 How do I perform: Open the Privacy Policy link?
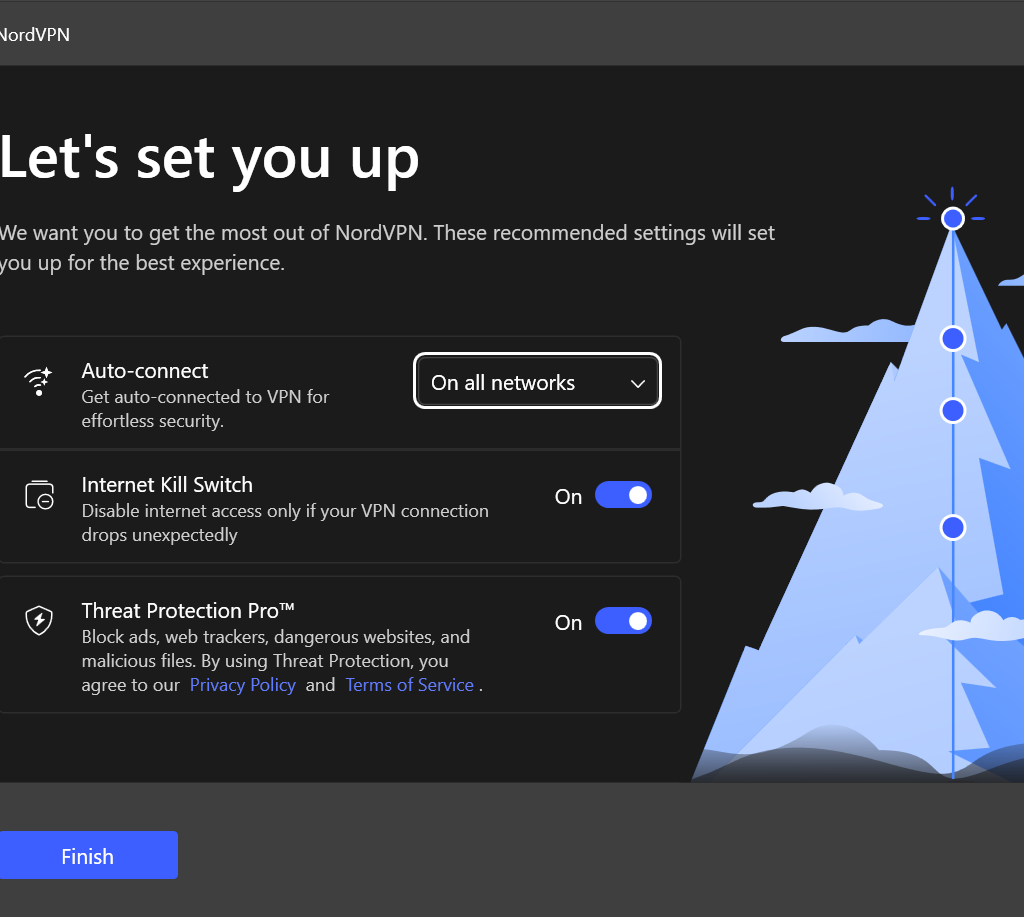pyautogui.click(x=243, y=685)
